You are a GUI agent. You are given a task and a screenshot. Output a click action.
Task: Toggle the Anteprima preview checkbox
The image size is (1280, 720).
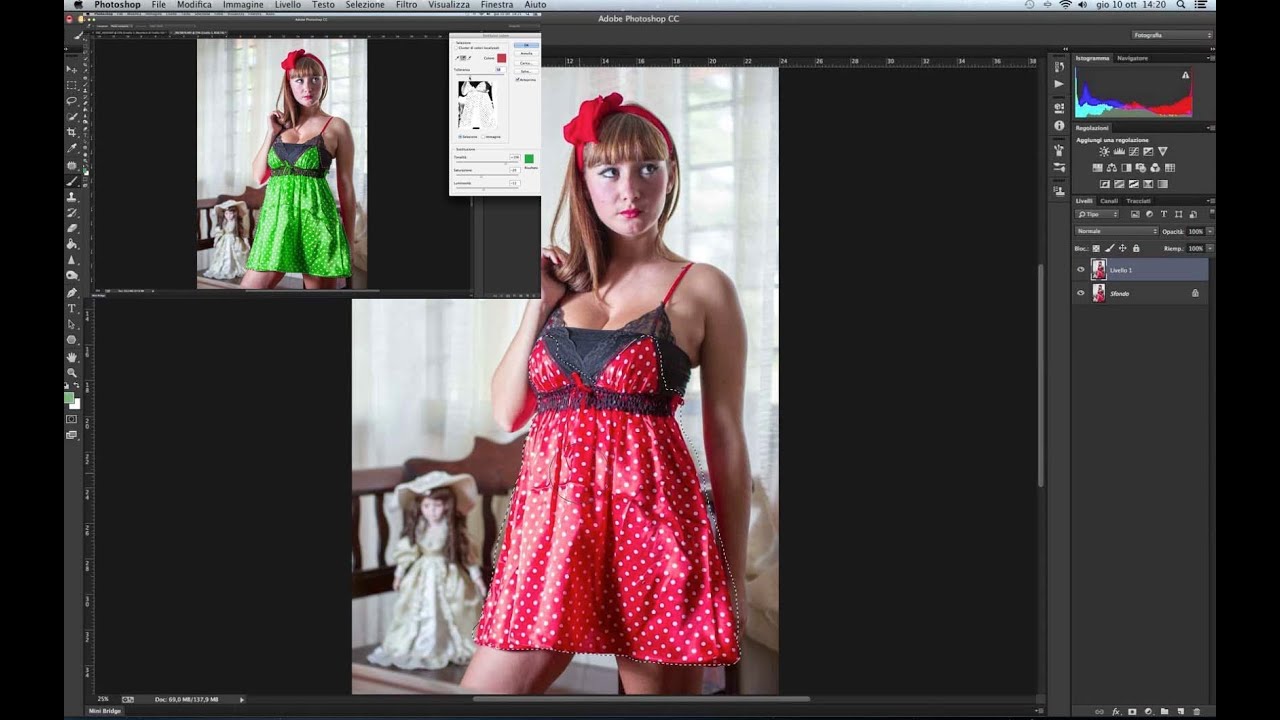click(518, 80)
